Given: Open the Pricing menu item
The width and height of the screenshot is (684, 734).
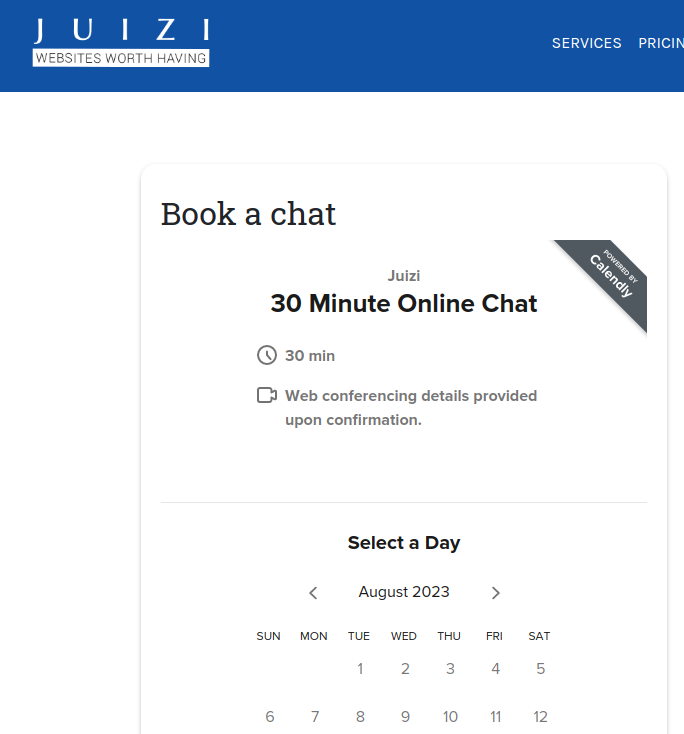Looking at the screenshot, I should tap(661, 43).
